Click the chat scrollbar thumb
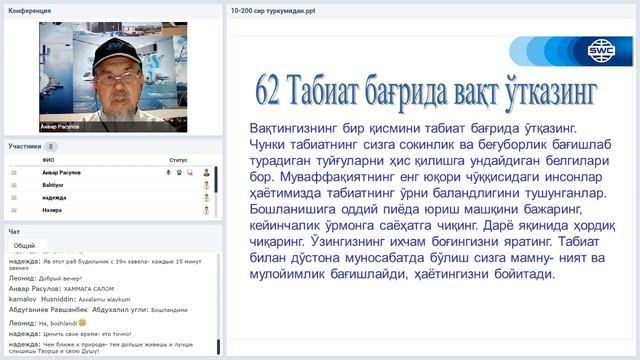The height and width of the screenshot is (360, 640). 218,347
